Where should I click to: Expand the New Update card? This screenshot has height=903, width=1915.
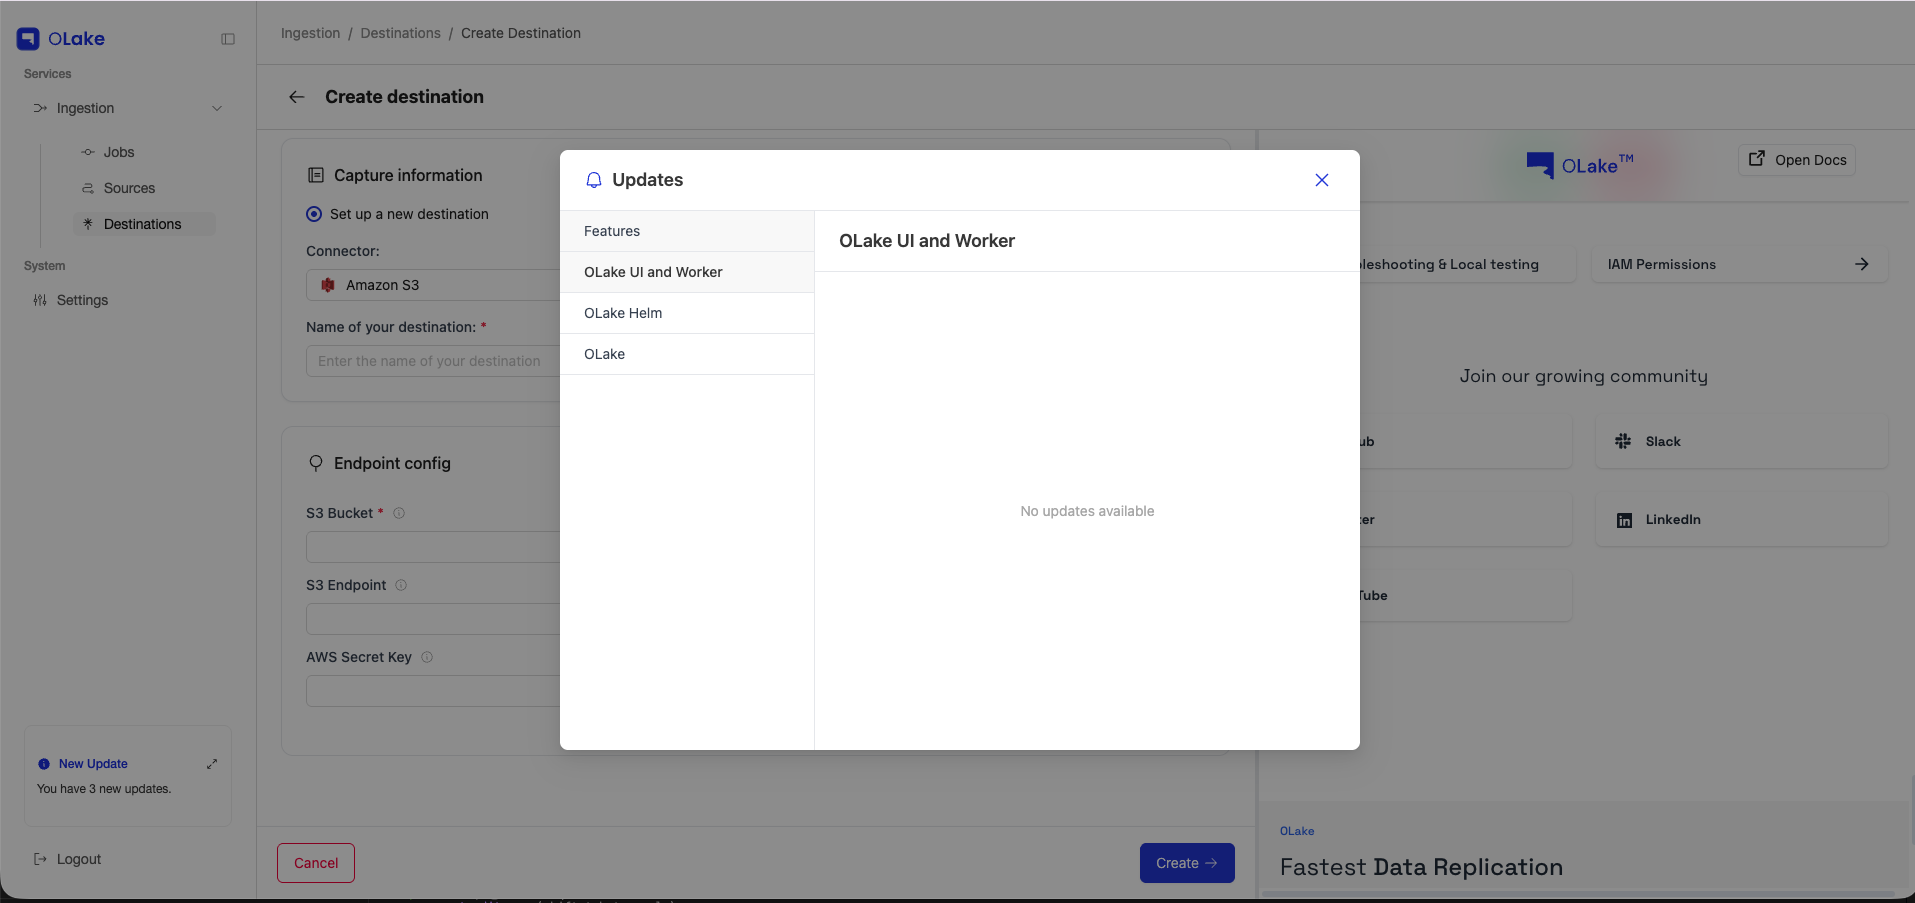[x=212, y=764]
